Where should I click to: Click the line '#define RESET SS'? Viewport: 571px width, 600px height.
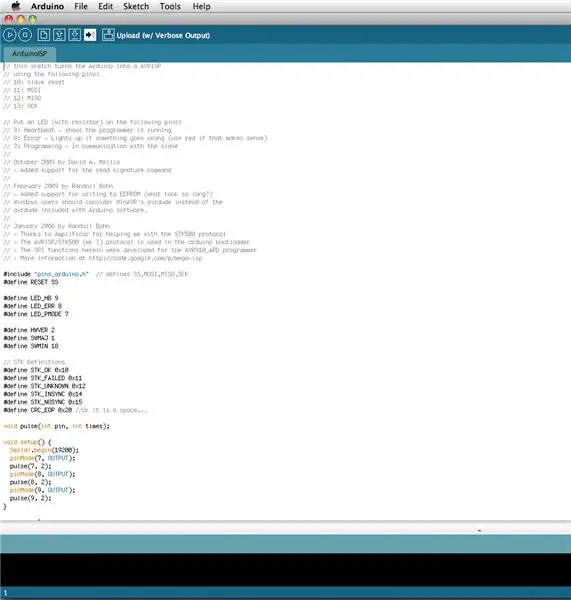pyautogui.click(x=31, y=282)
